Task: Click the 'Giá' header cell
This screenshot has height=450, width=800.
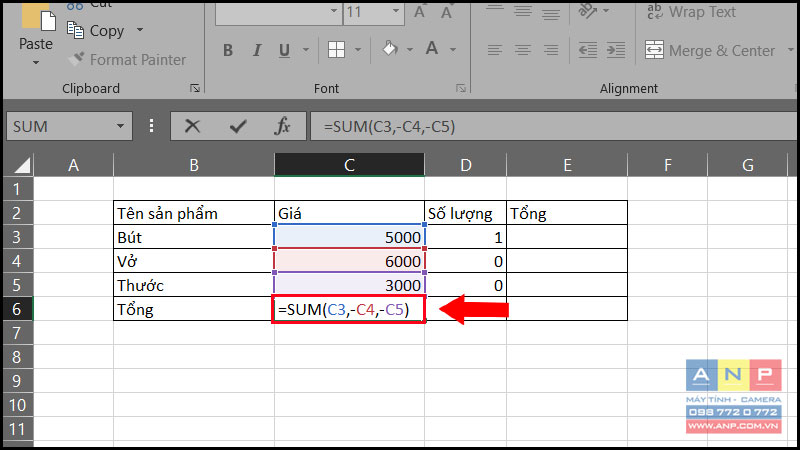Action: (x=349, y=213)
